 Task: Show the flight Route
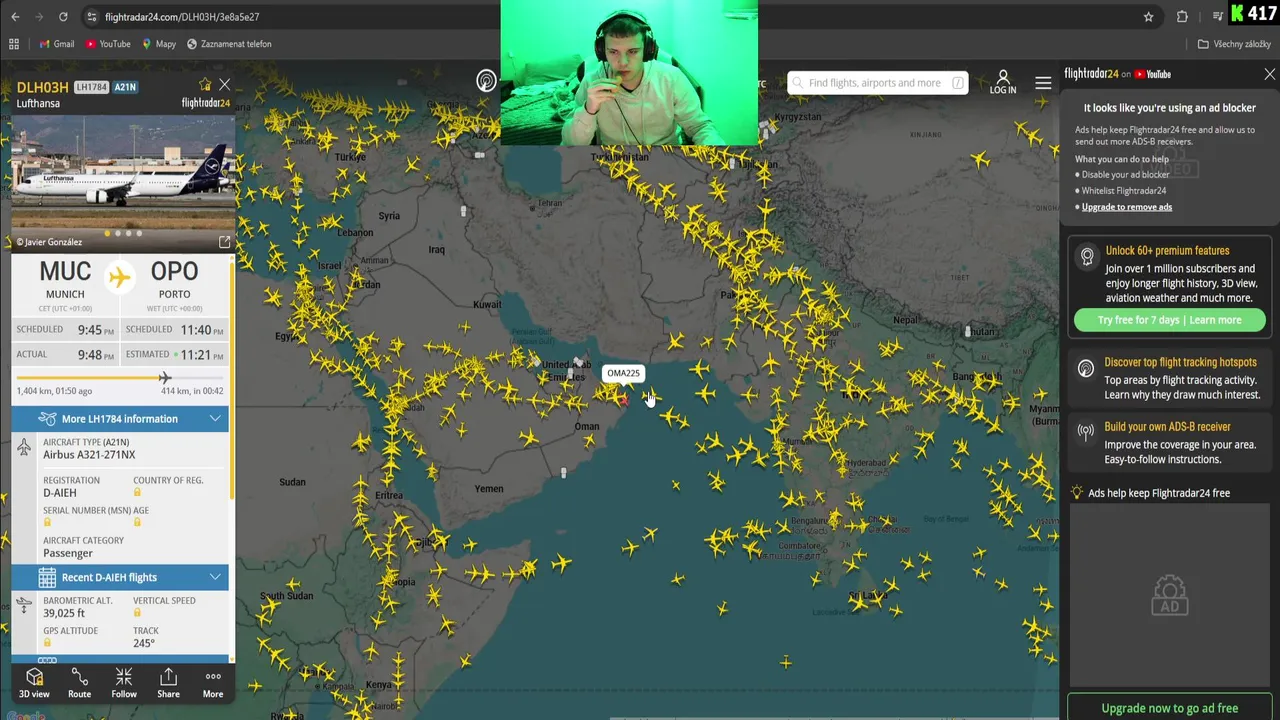pos(79,684)
